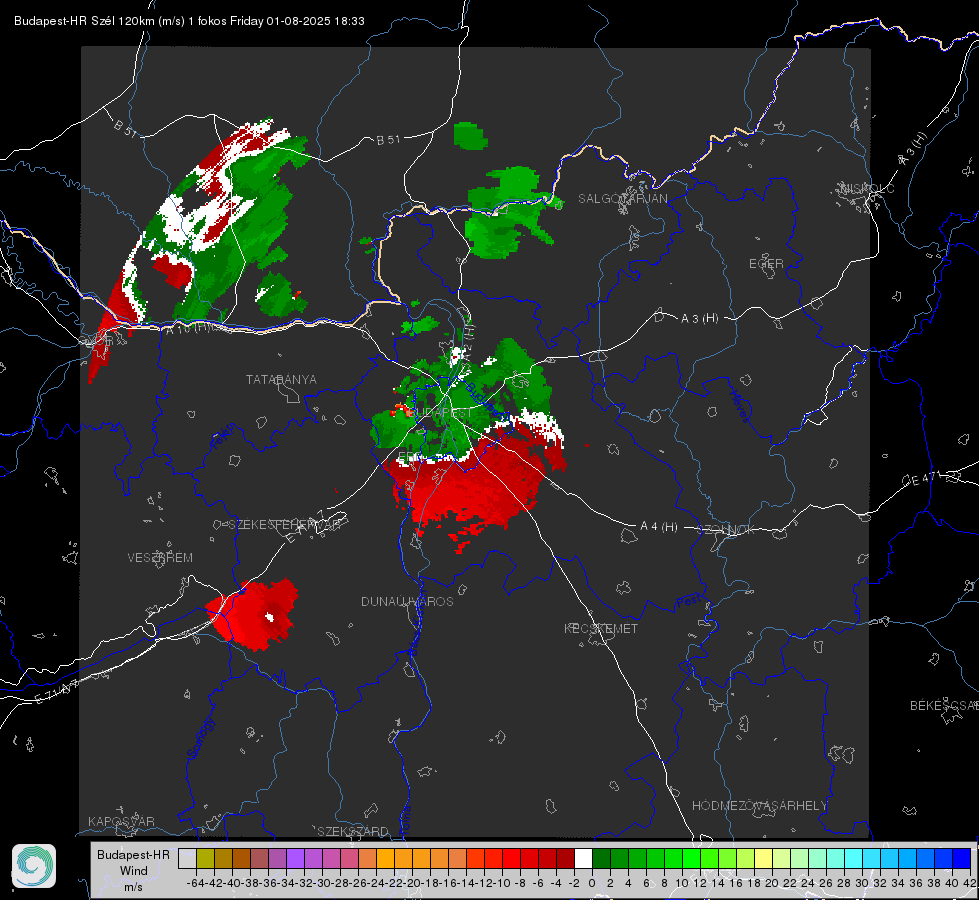Click the SALGÓTARJÁN city label
This screenshot has width=979, height=900.
[x=622, y=199]
